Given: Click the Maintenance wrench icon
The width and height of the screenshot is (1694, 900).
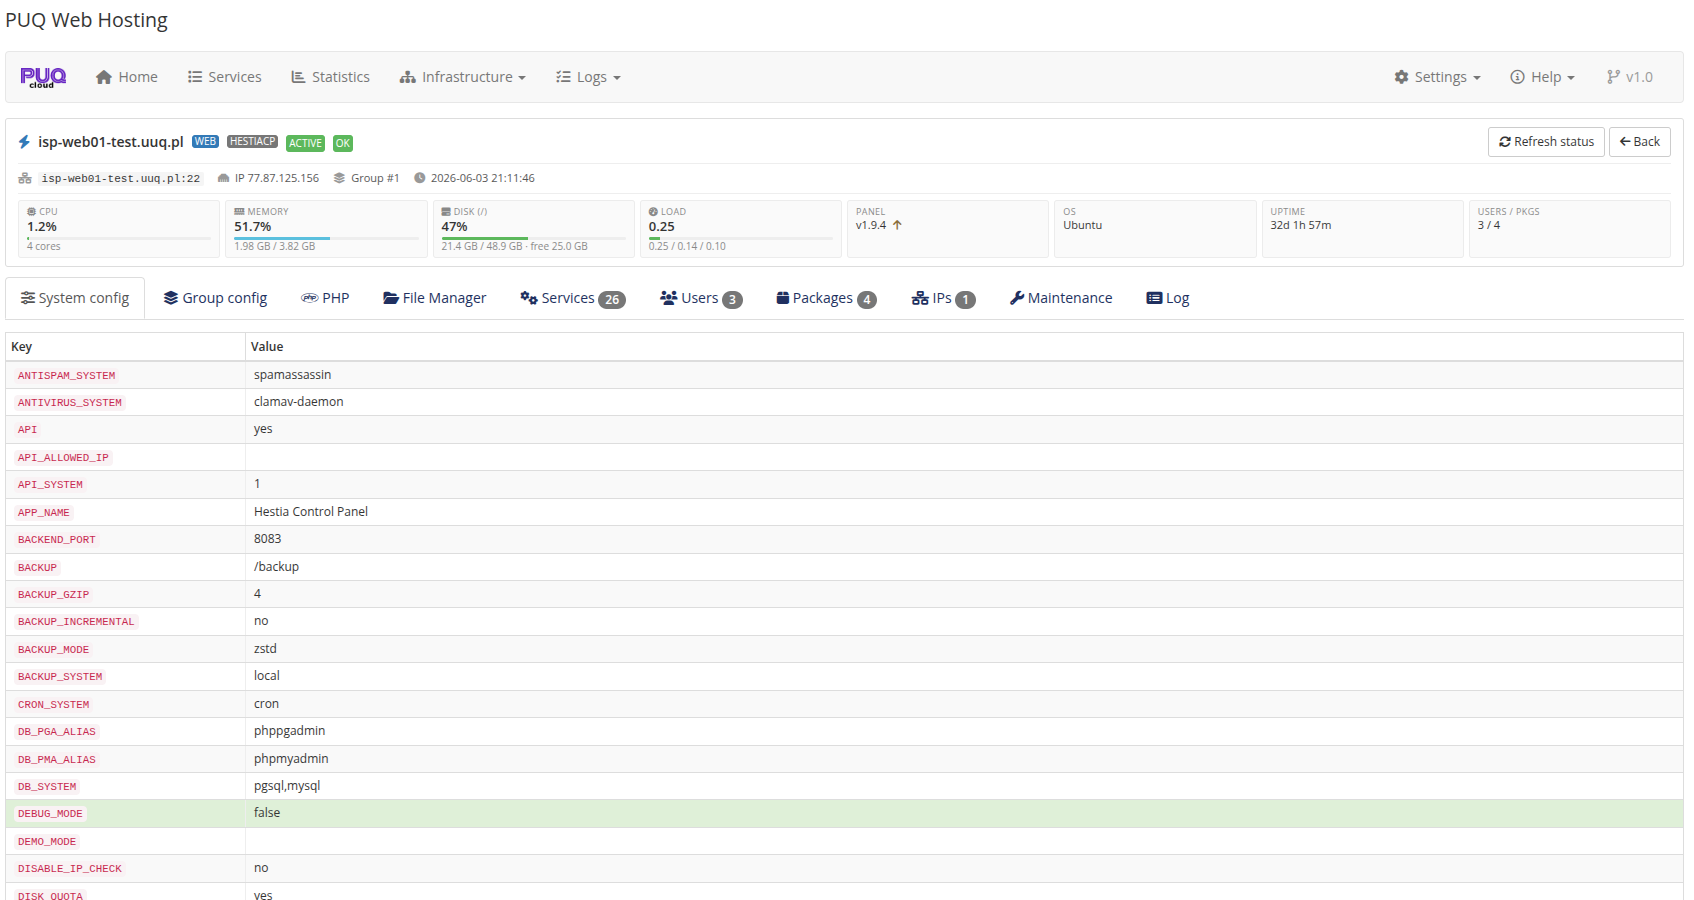Looking at the screenshot, I should [x=1017, y=298].
